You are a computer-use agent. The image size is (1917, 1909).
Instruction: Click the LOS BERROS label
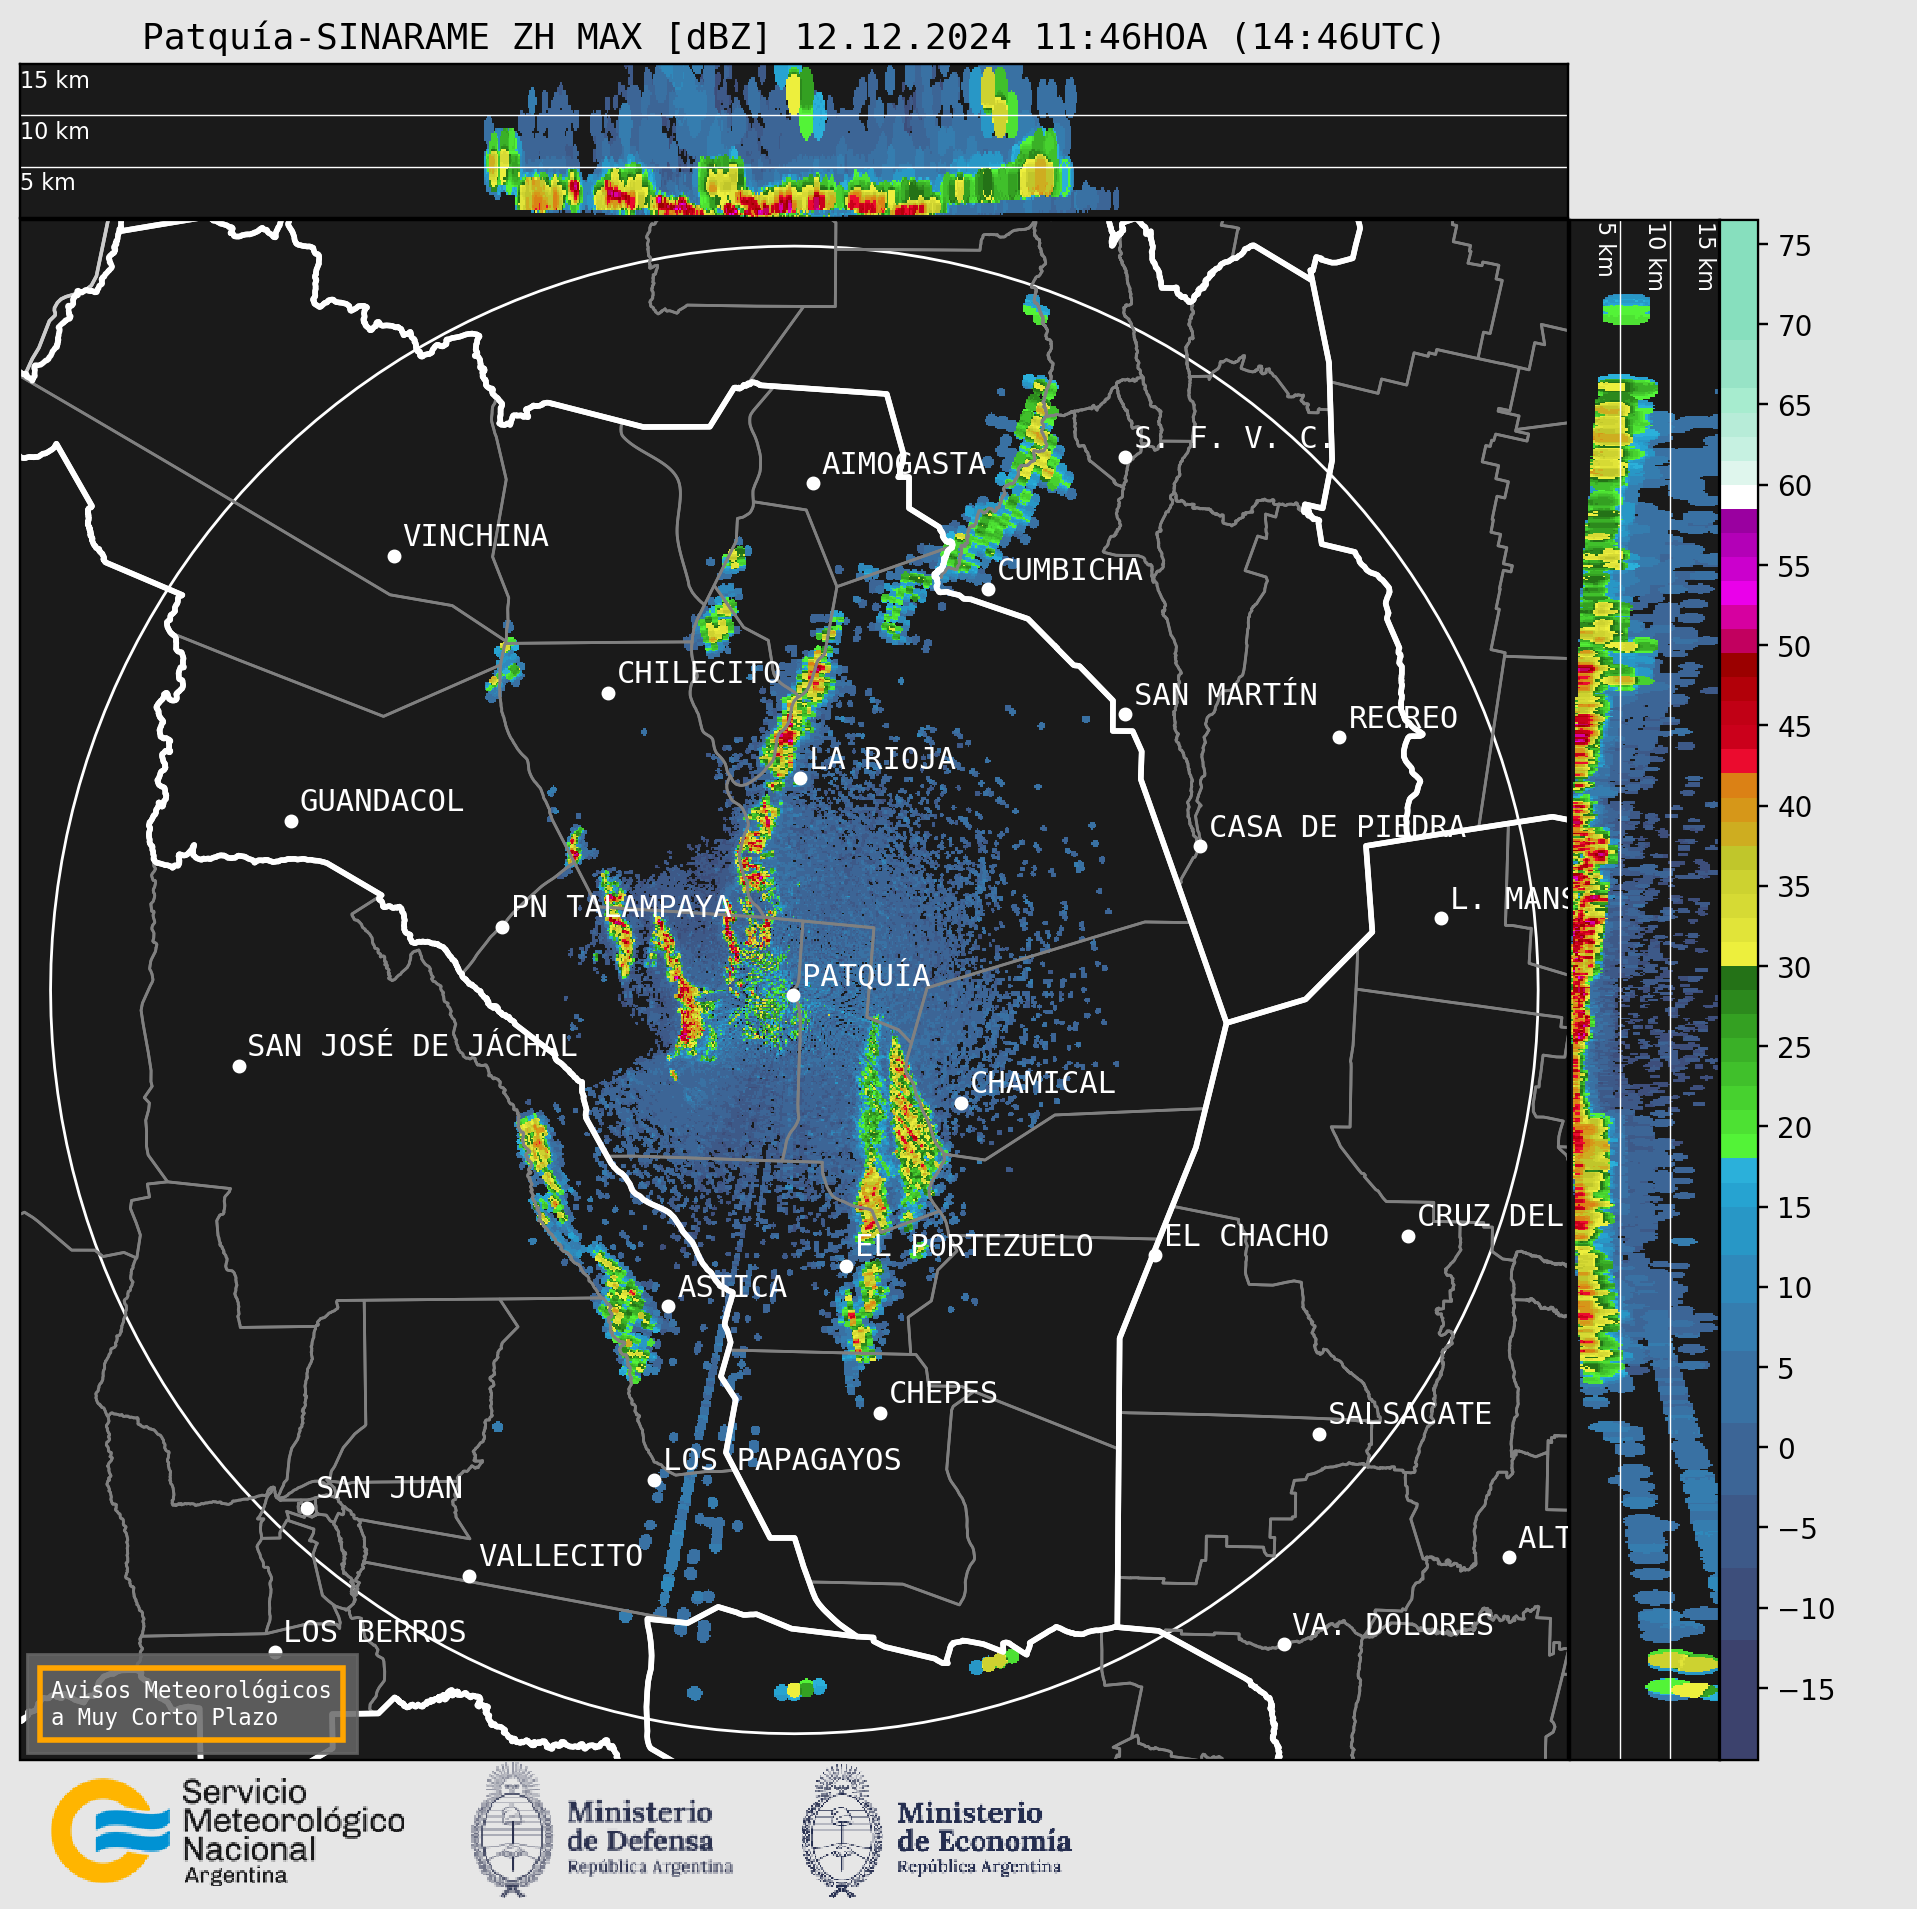click(375, 1631)
